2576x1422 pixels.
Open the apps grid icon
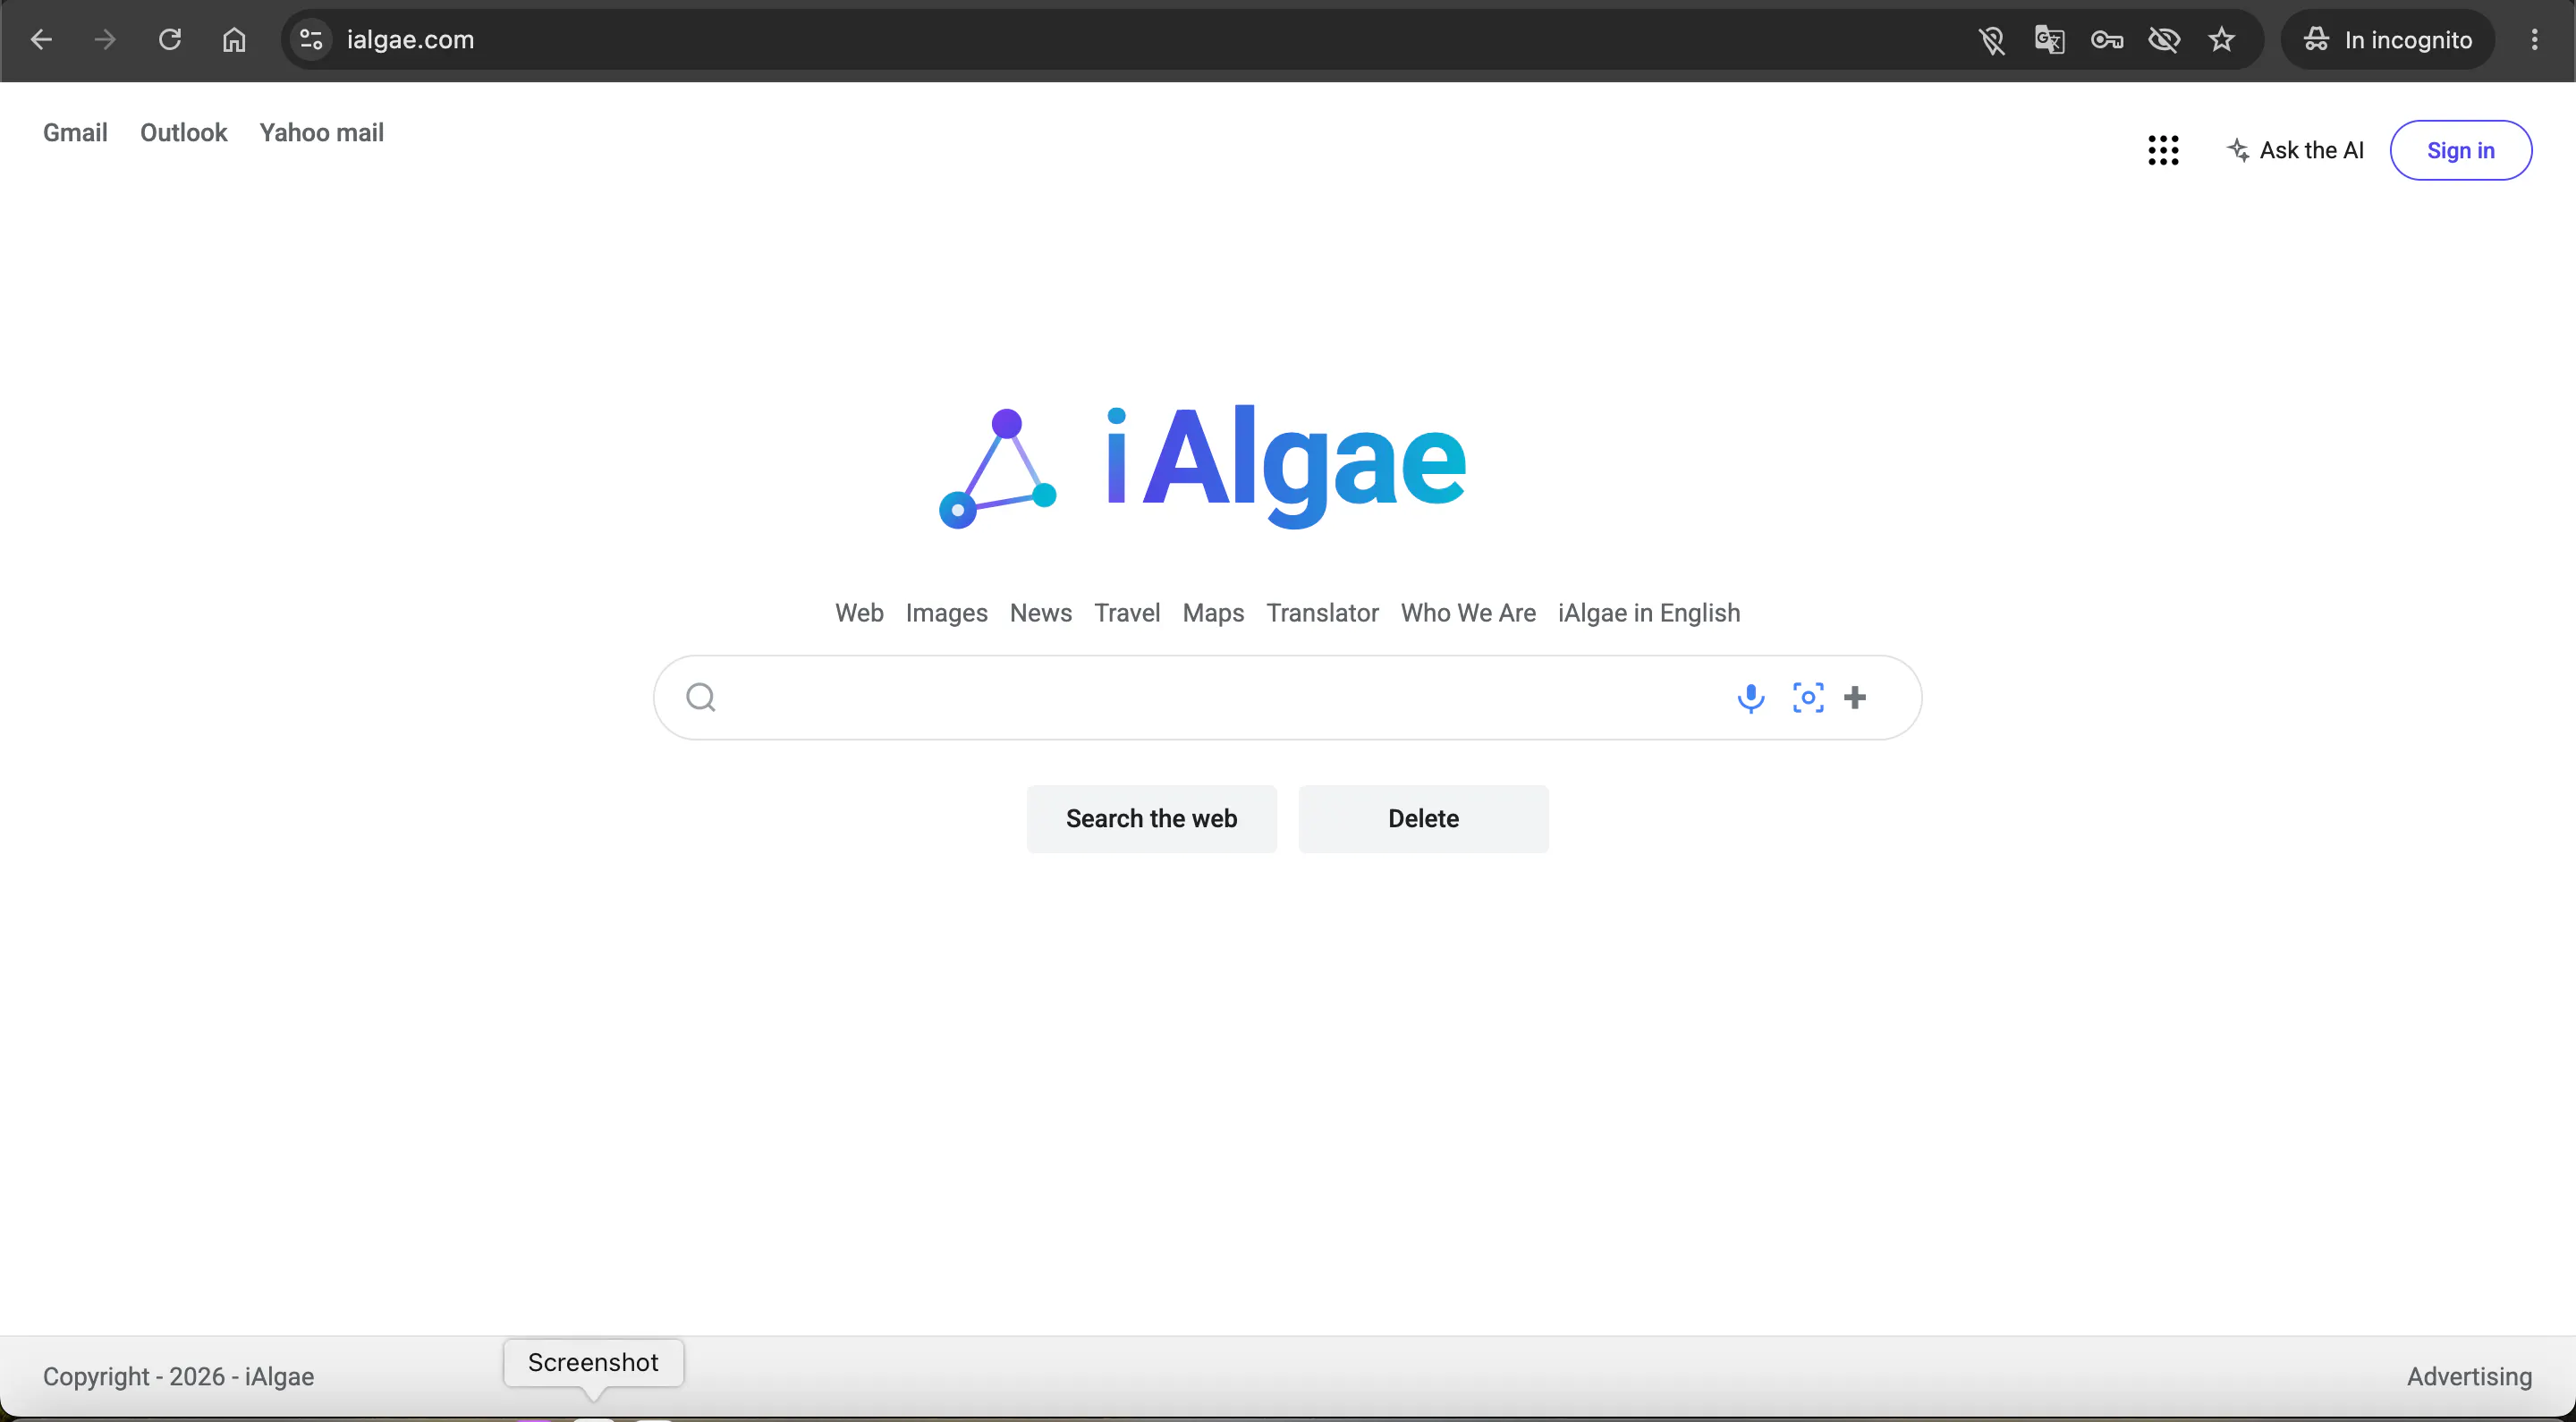(2163, 150)
